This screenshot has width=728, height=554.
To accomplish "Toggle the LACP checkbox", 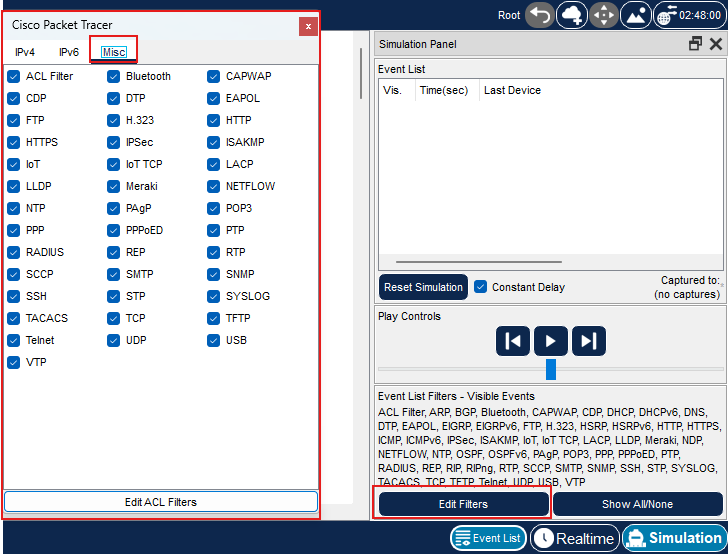I will coord(213,164).
